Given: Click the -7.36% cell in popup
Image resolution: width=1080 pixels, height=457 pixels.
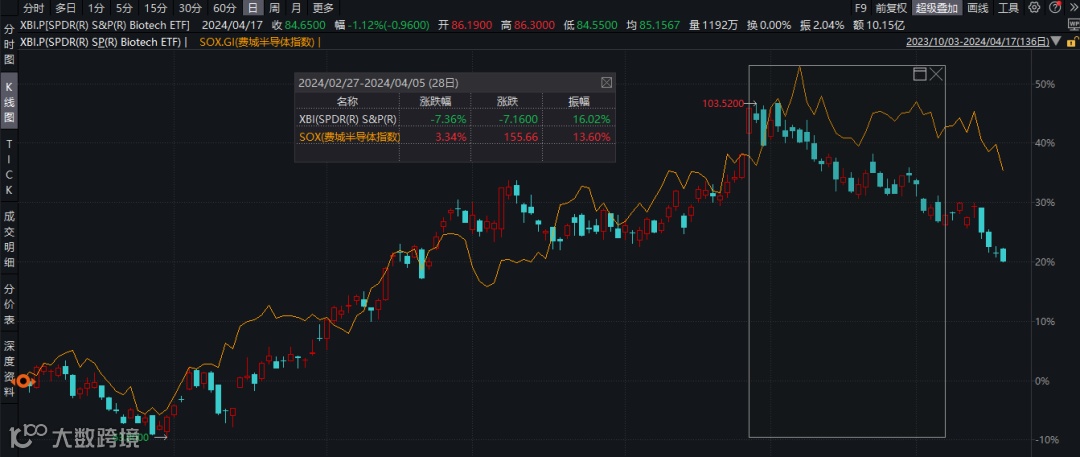Looking at the screenshot, I should pos(449,119).
